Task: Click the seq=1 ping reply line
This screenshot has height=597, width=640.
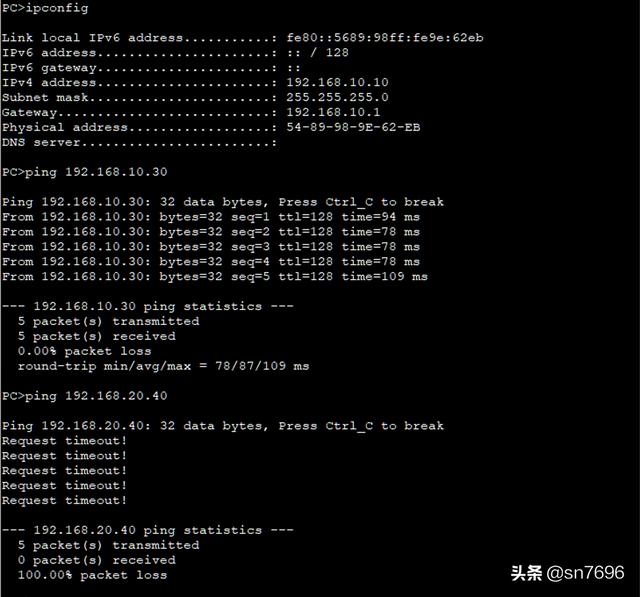Action: coord(211,217)
